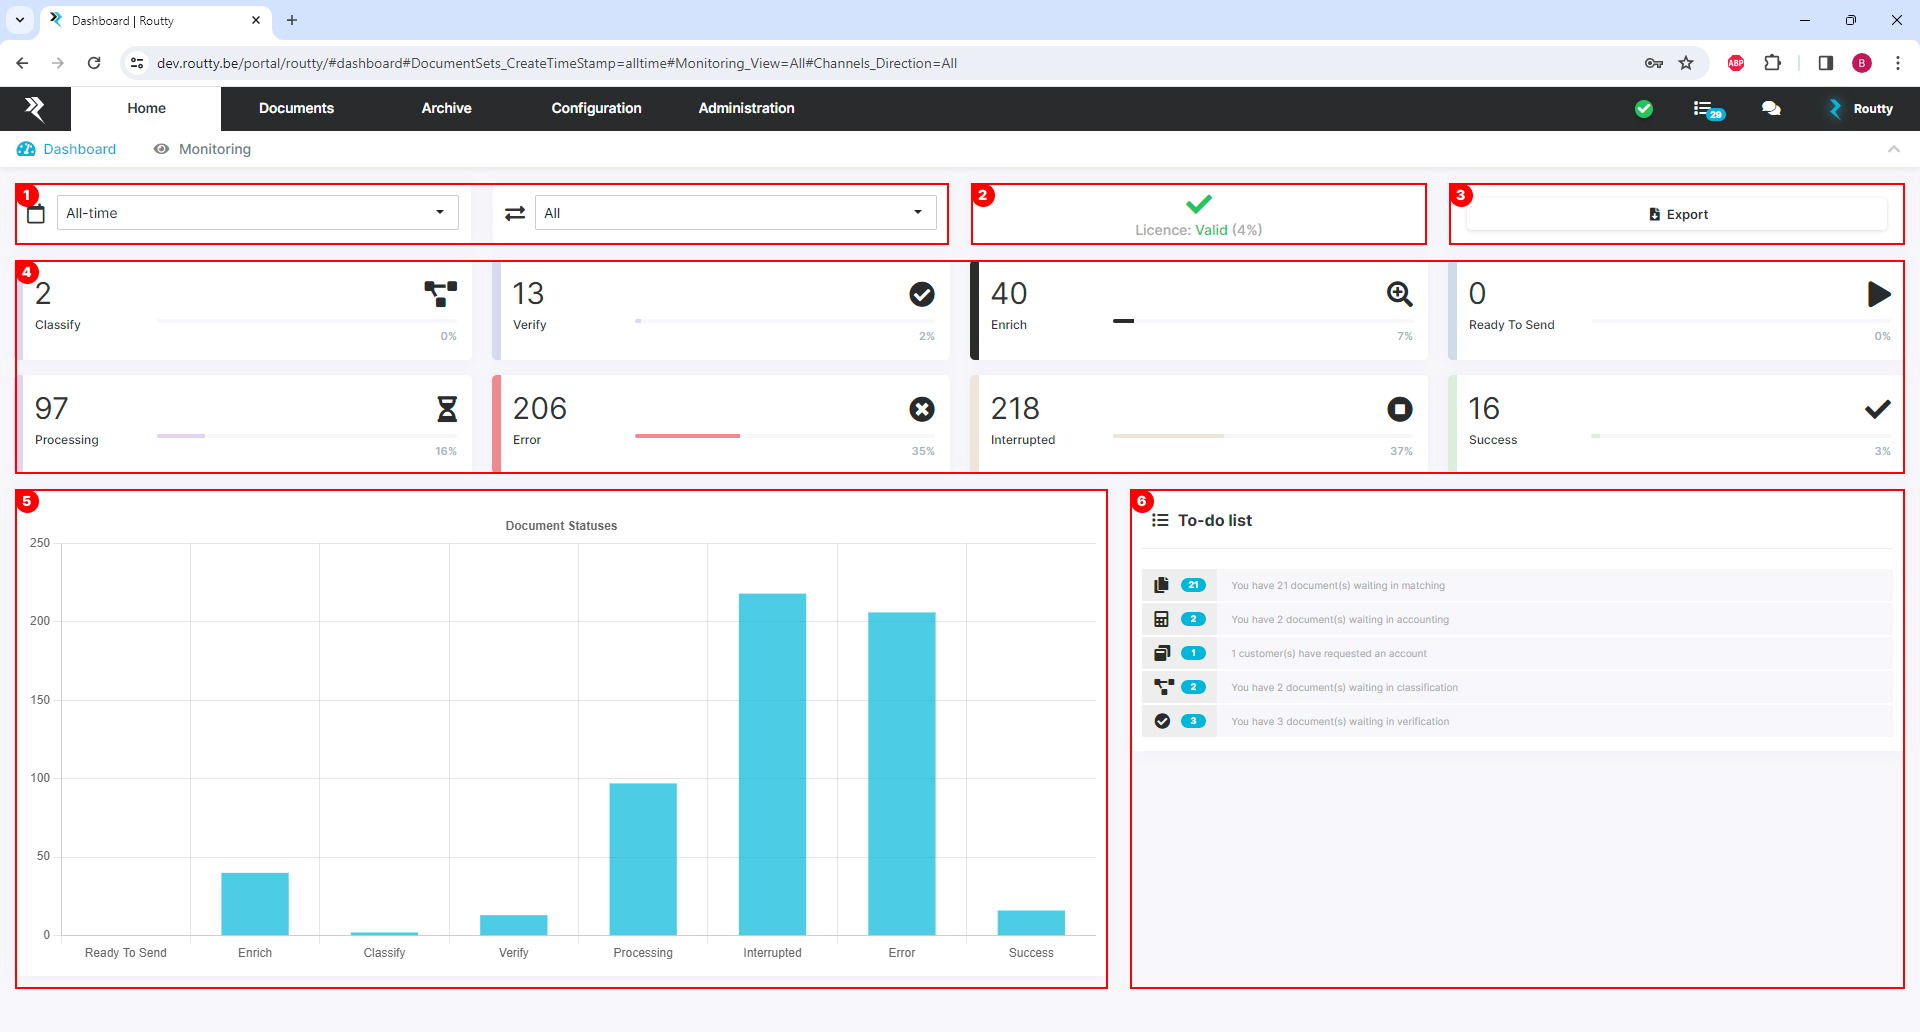Click the Interrupted stop icon on tile
The image size is (1920, 1032).
[1399, 409]
